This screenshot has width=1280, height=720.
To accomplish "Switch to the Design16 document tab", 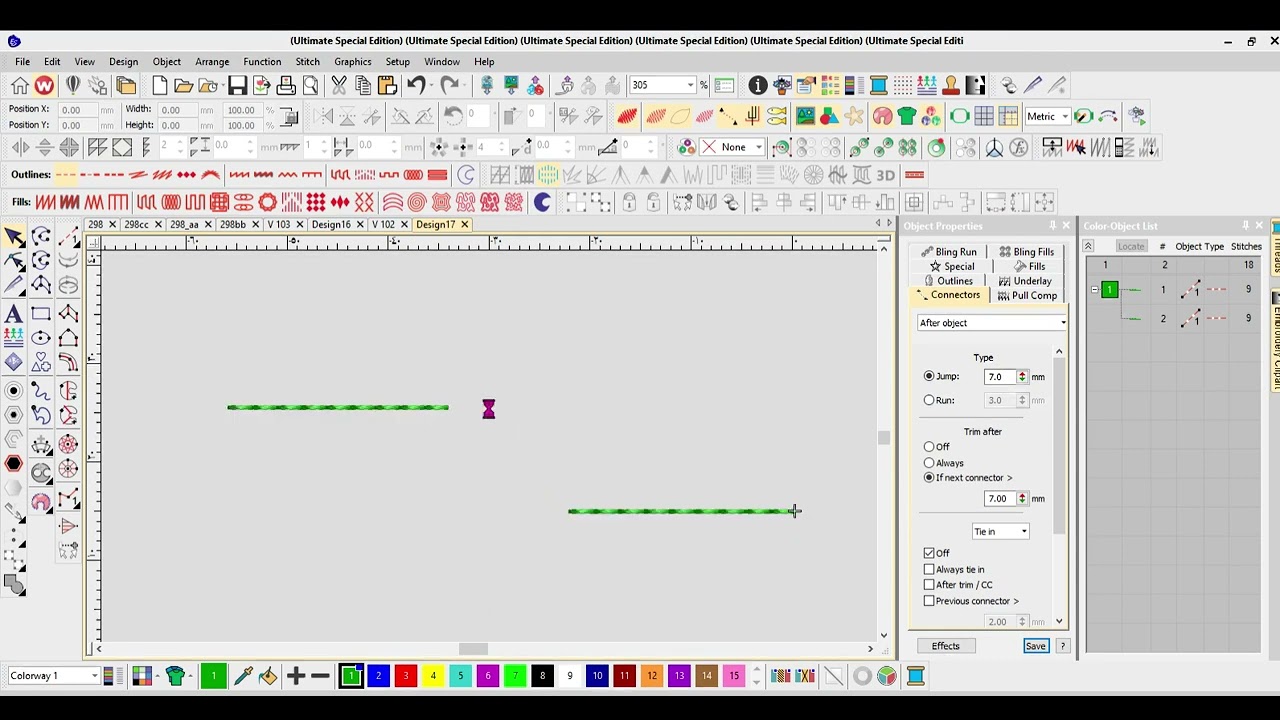I will [x=331, y=225].
